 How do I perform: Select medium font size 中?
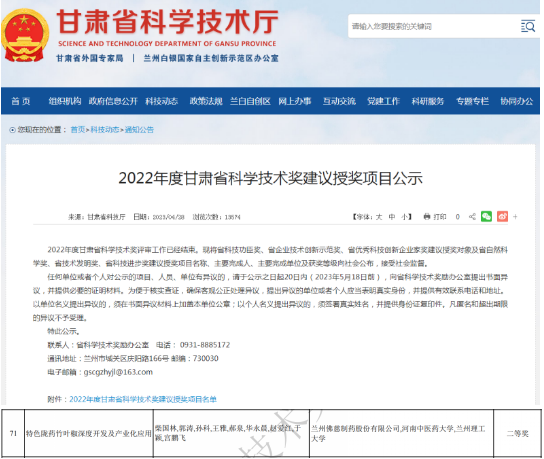(x=392, y=217)
